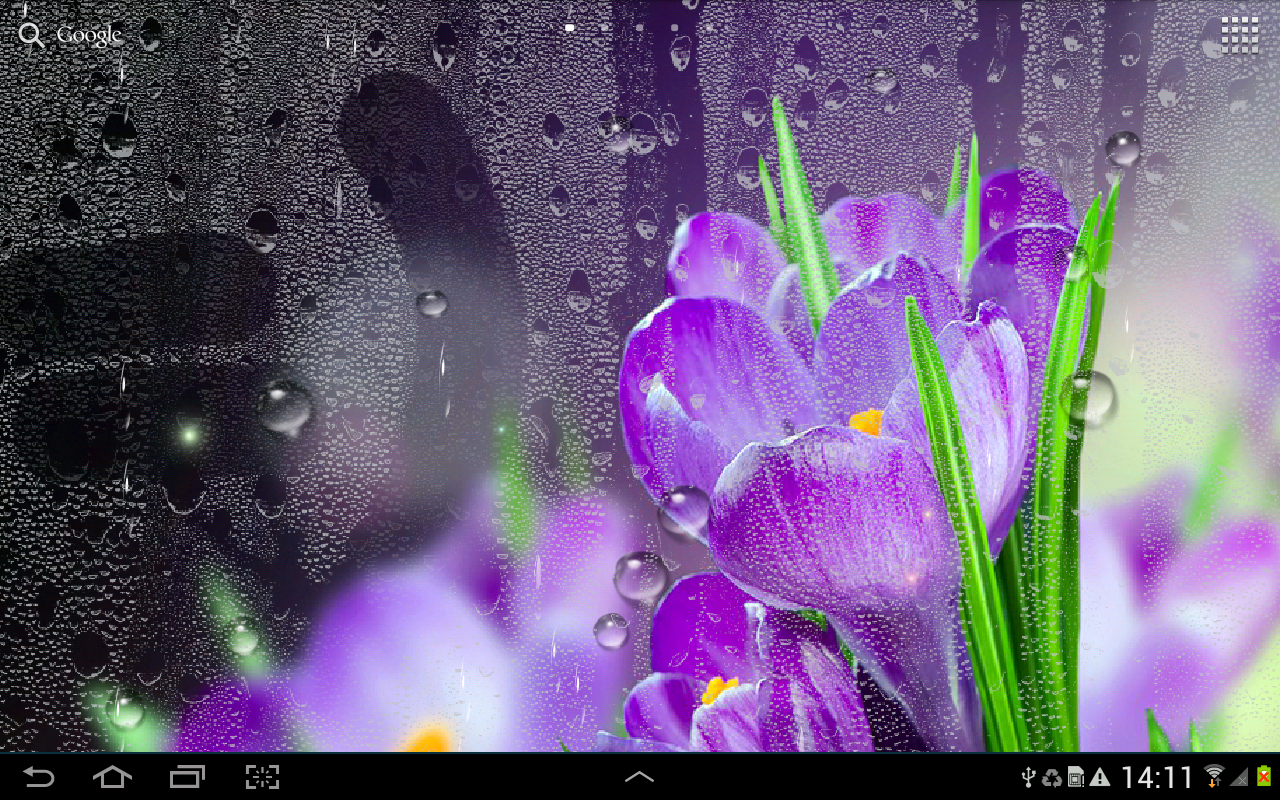
Task: Open the SD card notification icon
Action: [x=1075, y=777]
